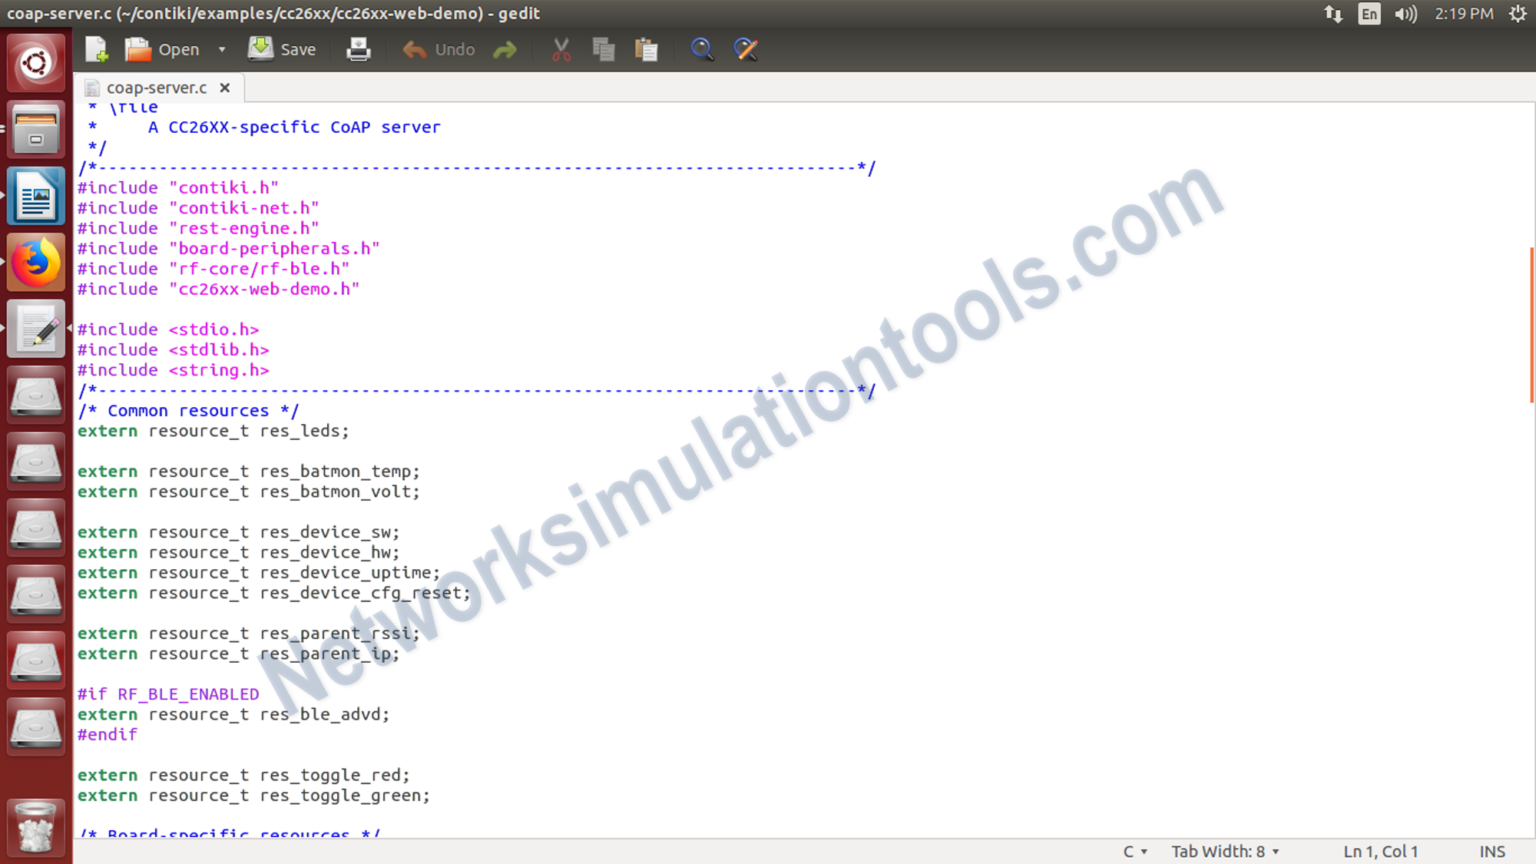Open Find and Replace

point(746,49)
